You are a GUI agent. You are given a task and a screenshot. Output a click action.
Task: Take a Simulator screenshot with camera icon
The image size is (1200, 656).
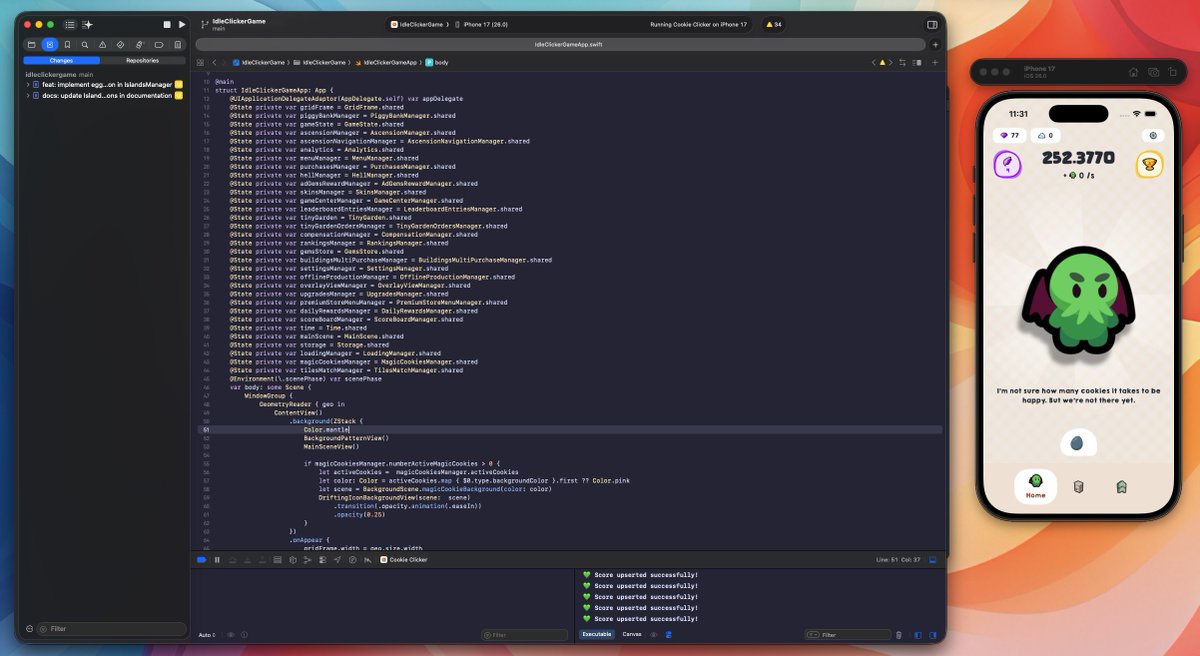(1153, 73)
